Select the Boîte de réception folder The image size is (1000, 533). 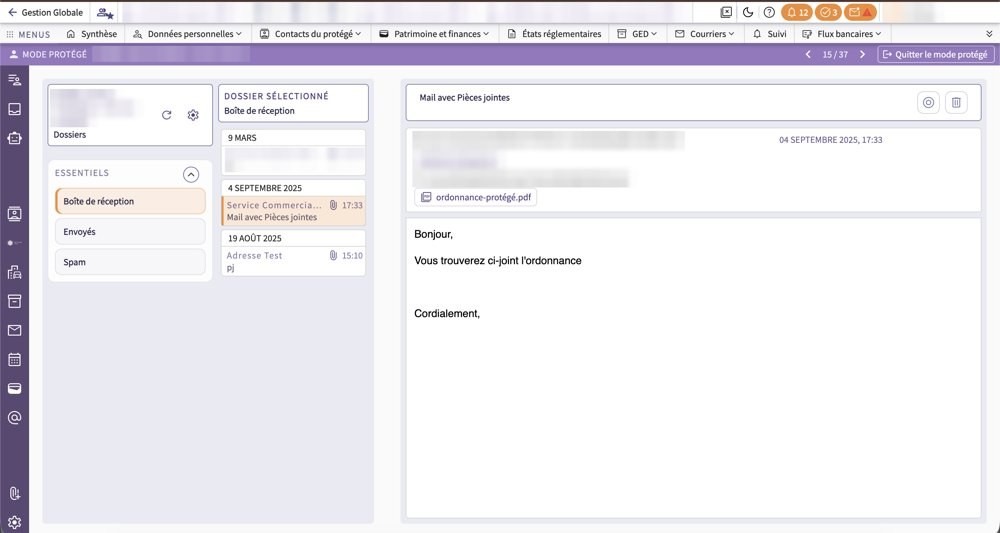pyautogui.click(x=130, y=201)
